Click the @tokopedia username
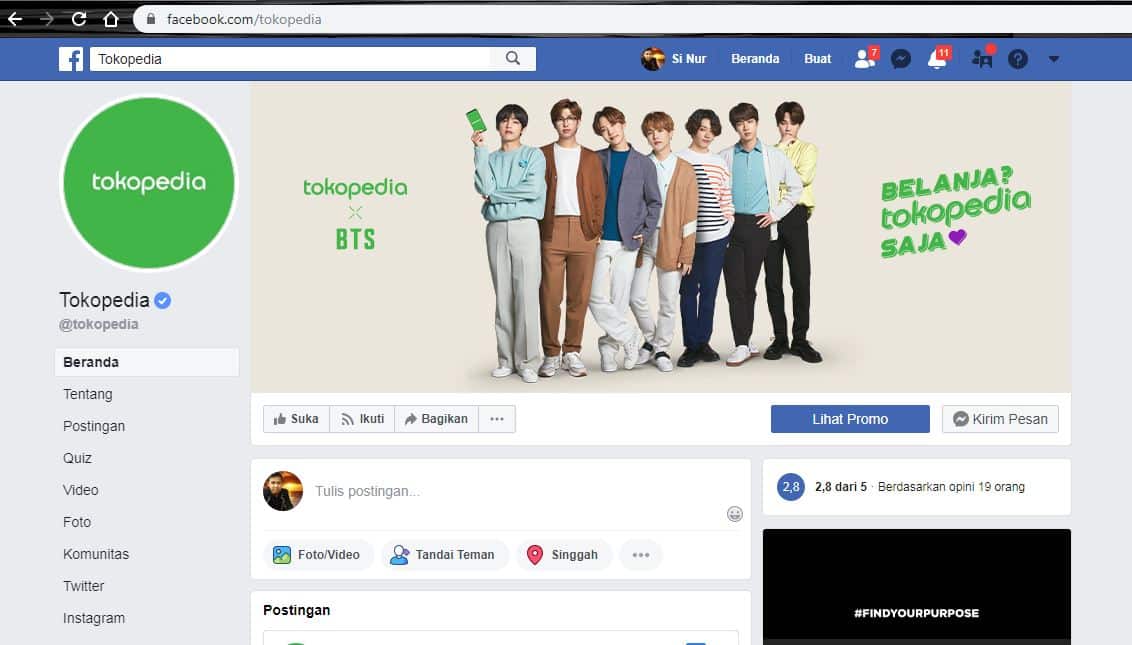This screenshot has height=645, width=1132. tap(98, 324)
